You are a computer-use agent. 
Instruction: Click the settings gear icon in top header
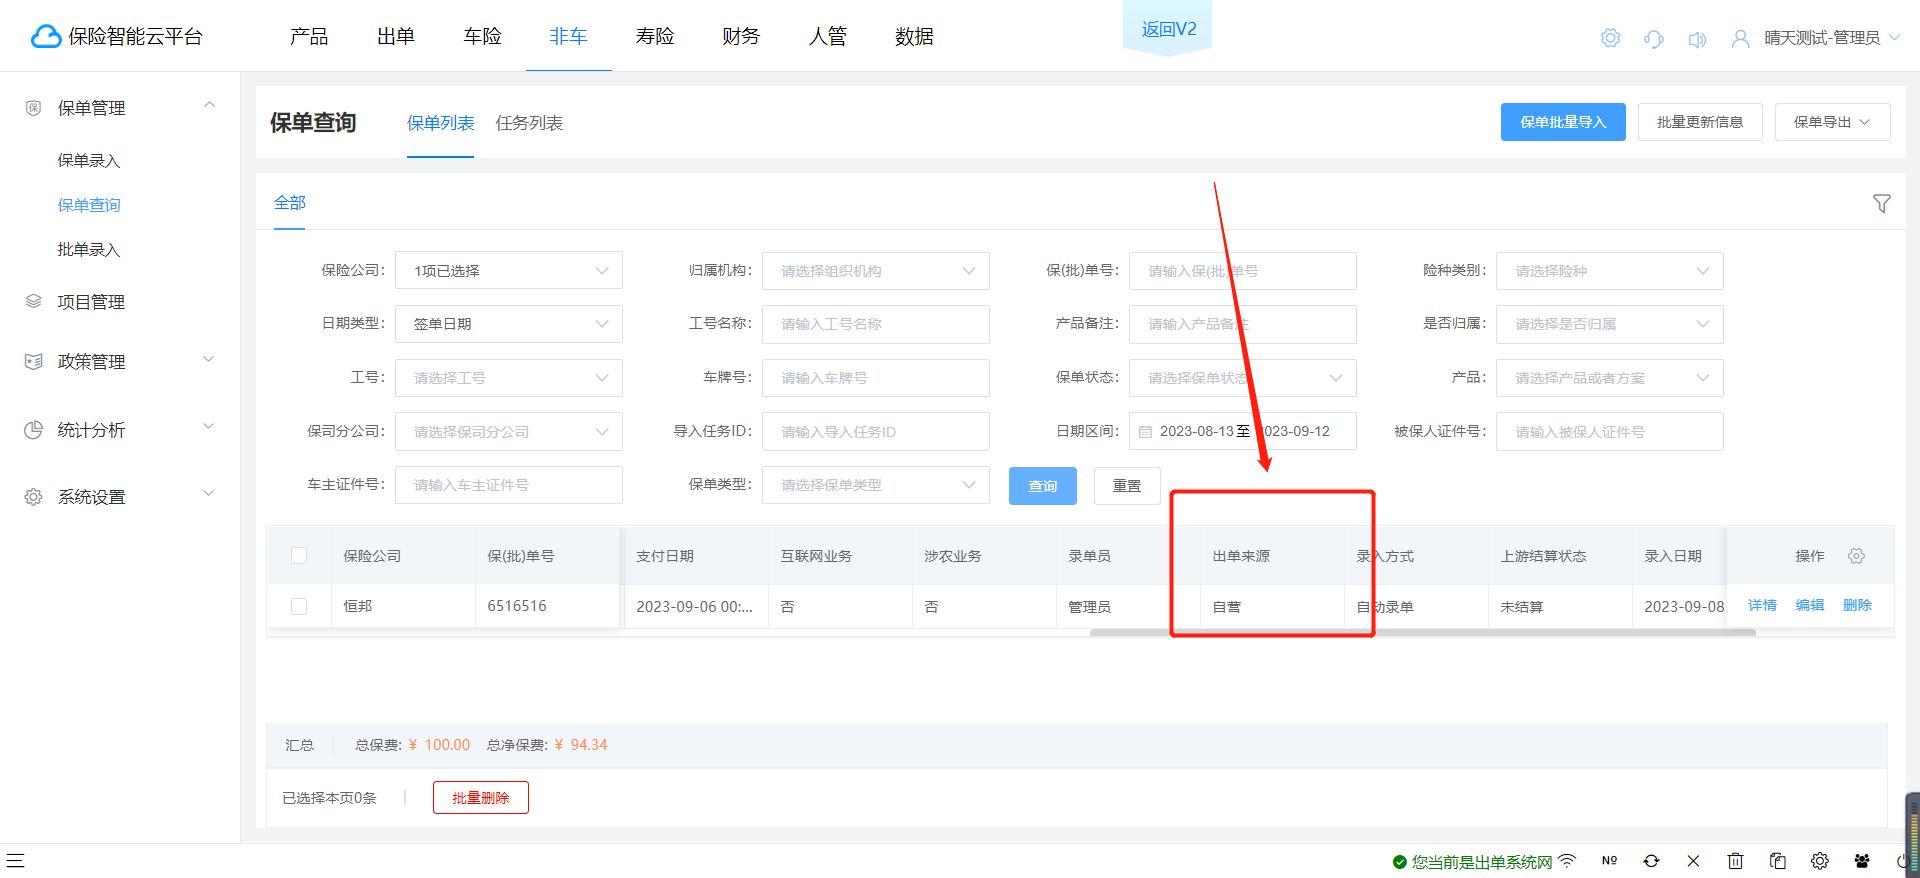click(1610, 38)
